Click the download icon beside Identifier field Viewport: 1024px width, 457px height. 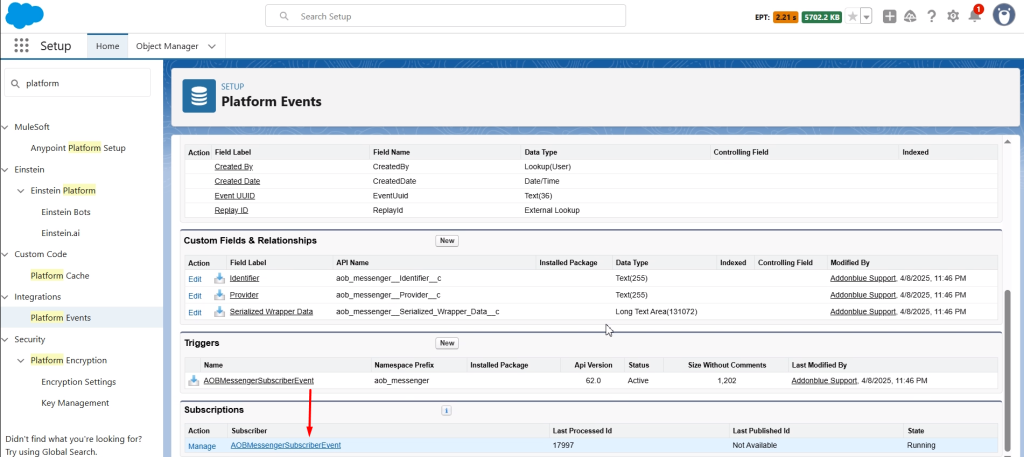click(219, 279)
